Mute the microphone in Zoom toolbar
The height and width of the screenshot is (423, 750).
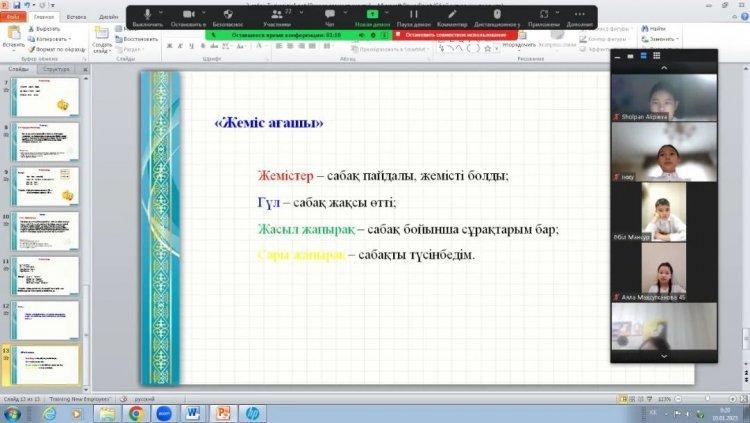(x=148, y=17)
